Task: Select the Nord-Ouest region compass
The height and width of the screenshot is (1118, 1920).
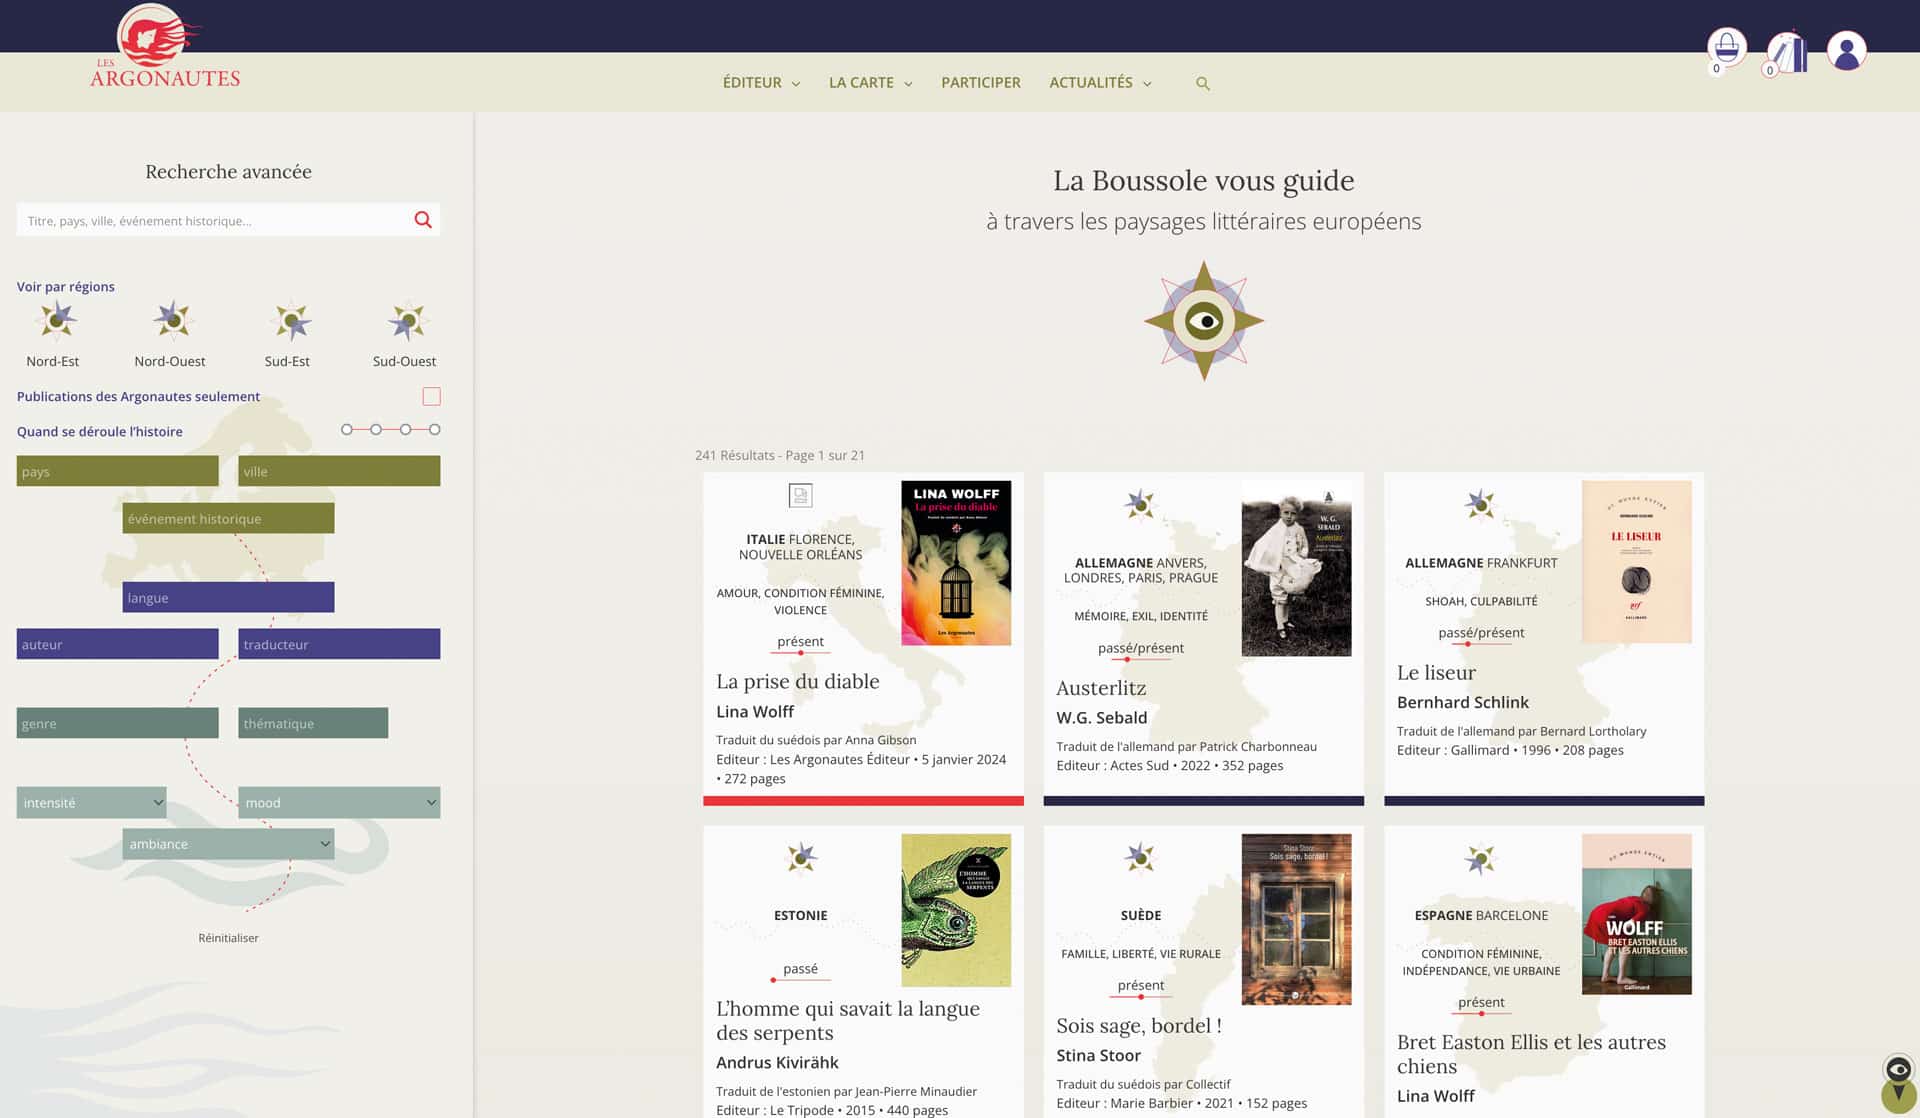Action: [x=173, y=320]
